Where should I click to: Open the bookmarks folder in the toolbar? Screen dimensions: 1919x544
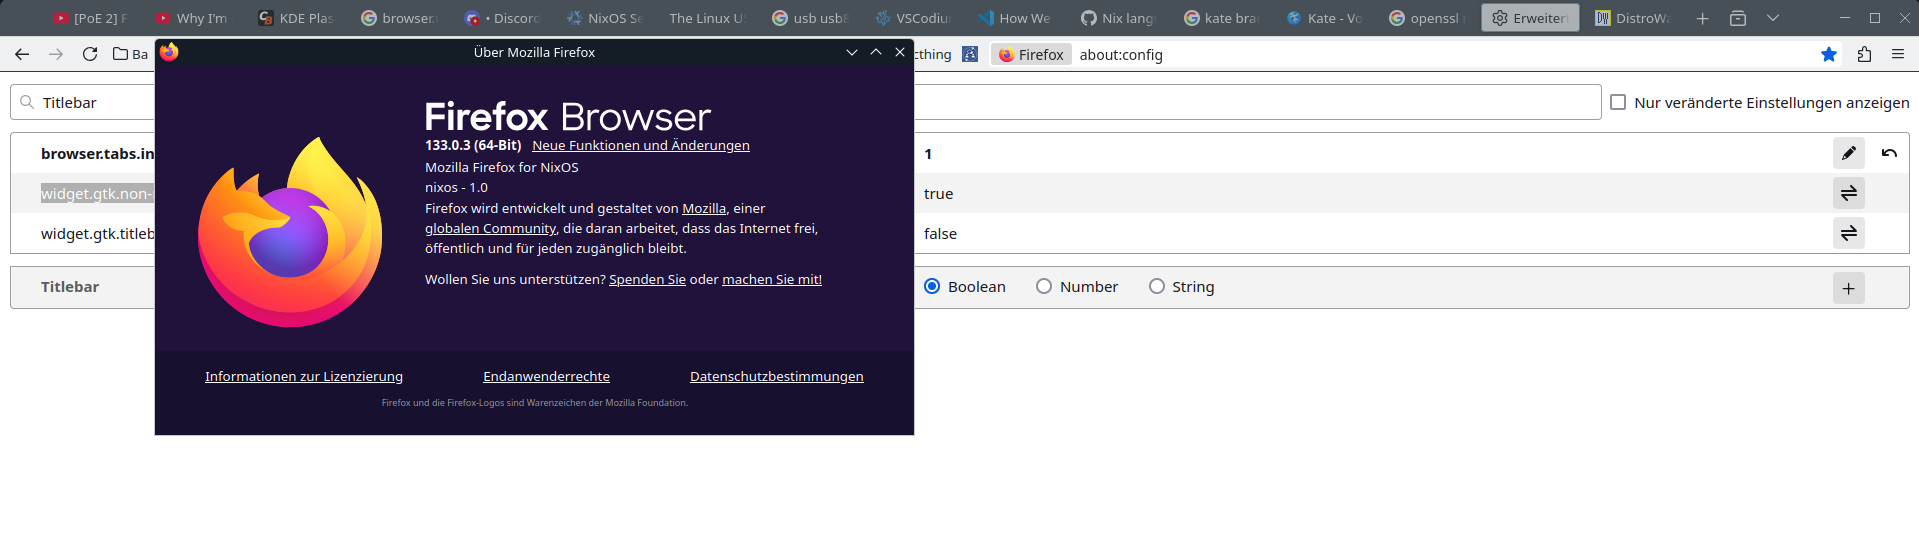130,54
